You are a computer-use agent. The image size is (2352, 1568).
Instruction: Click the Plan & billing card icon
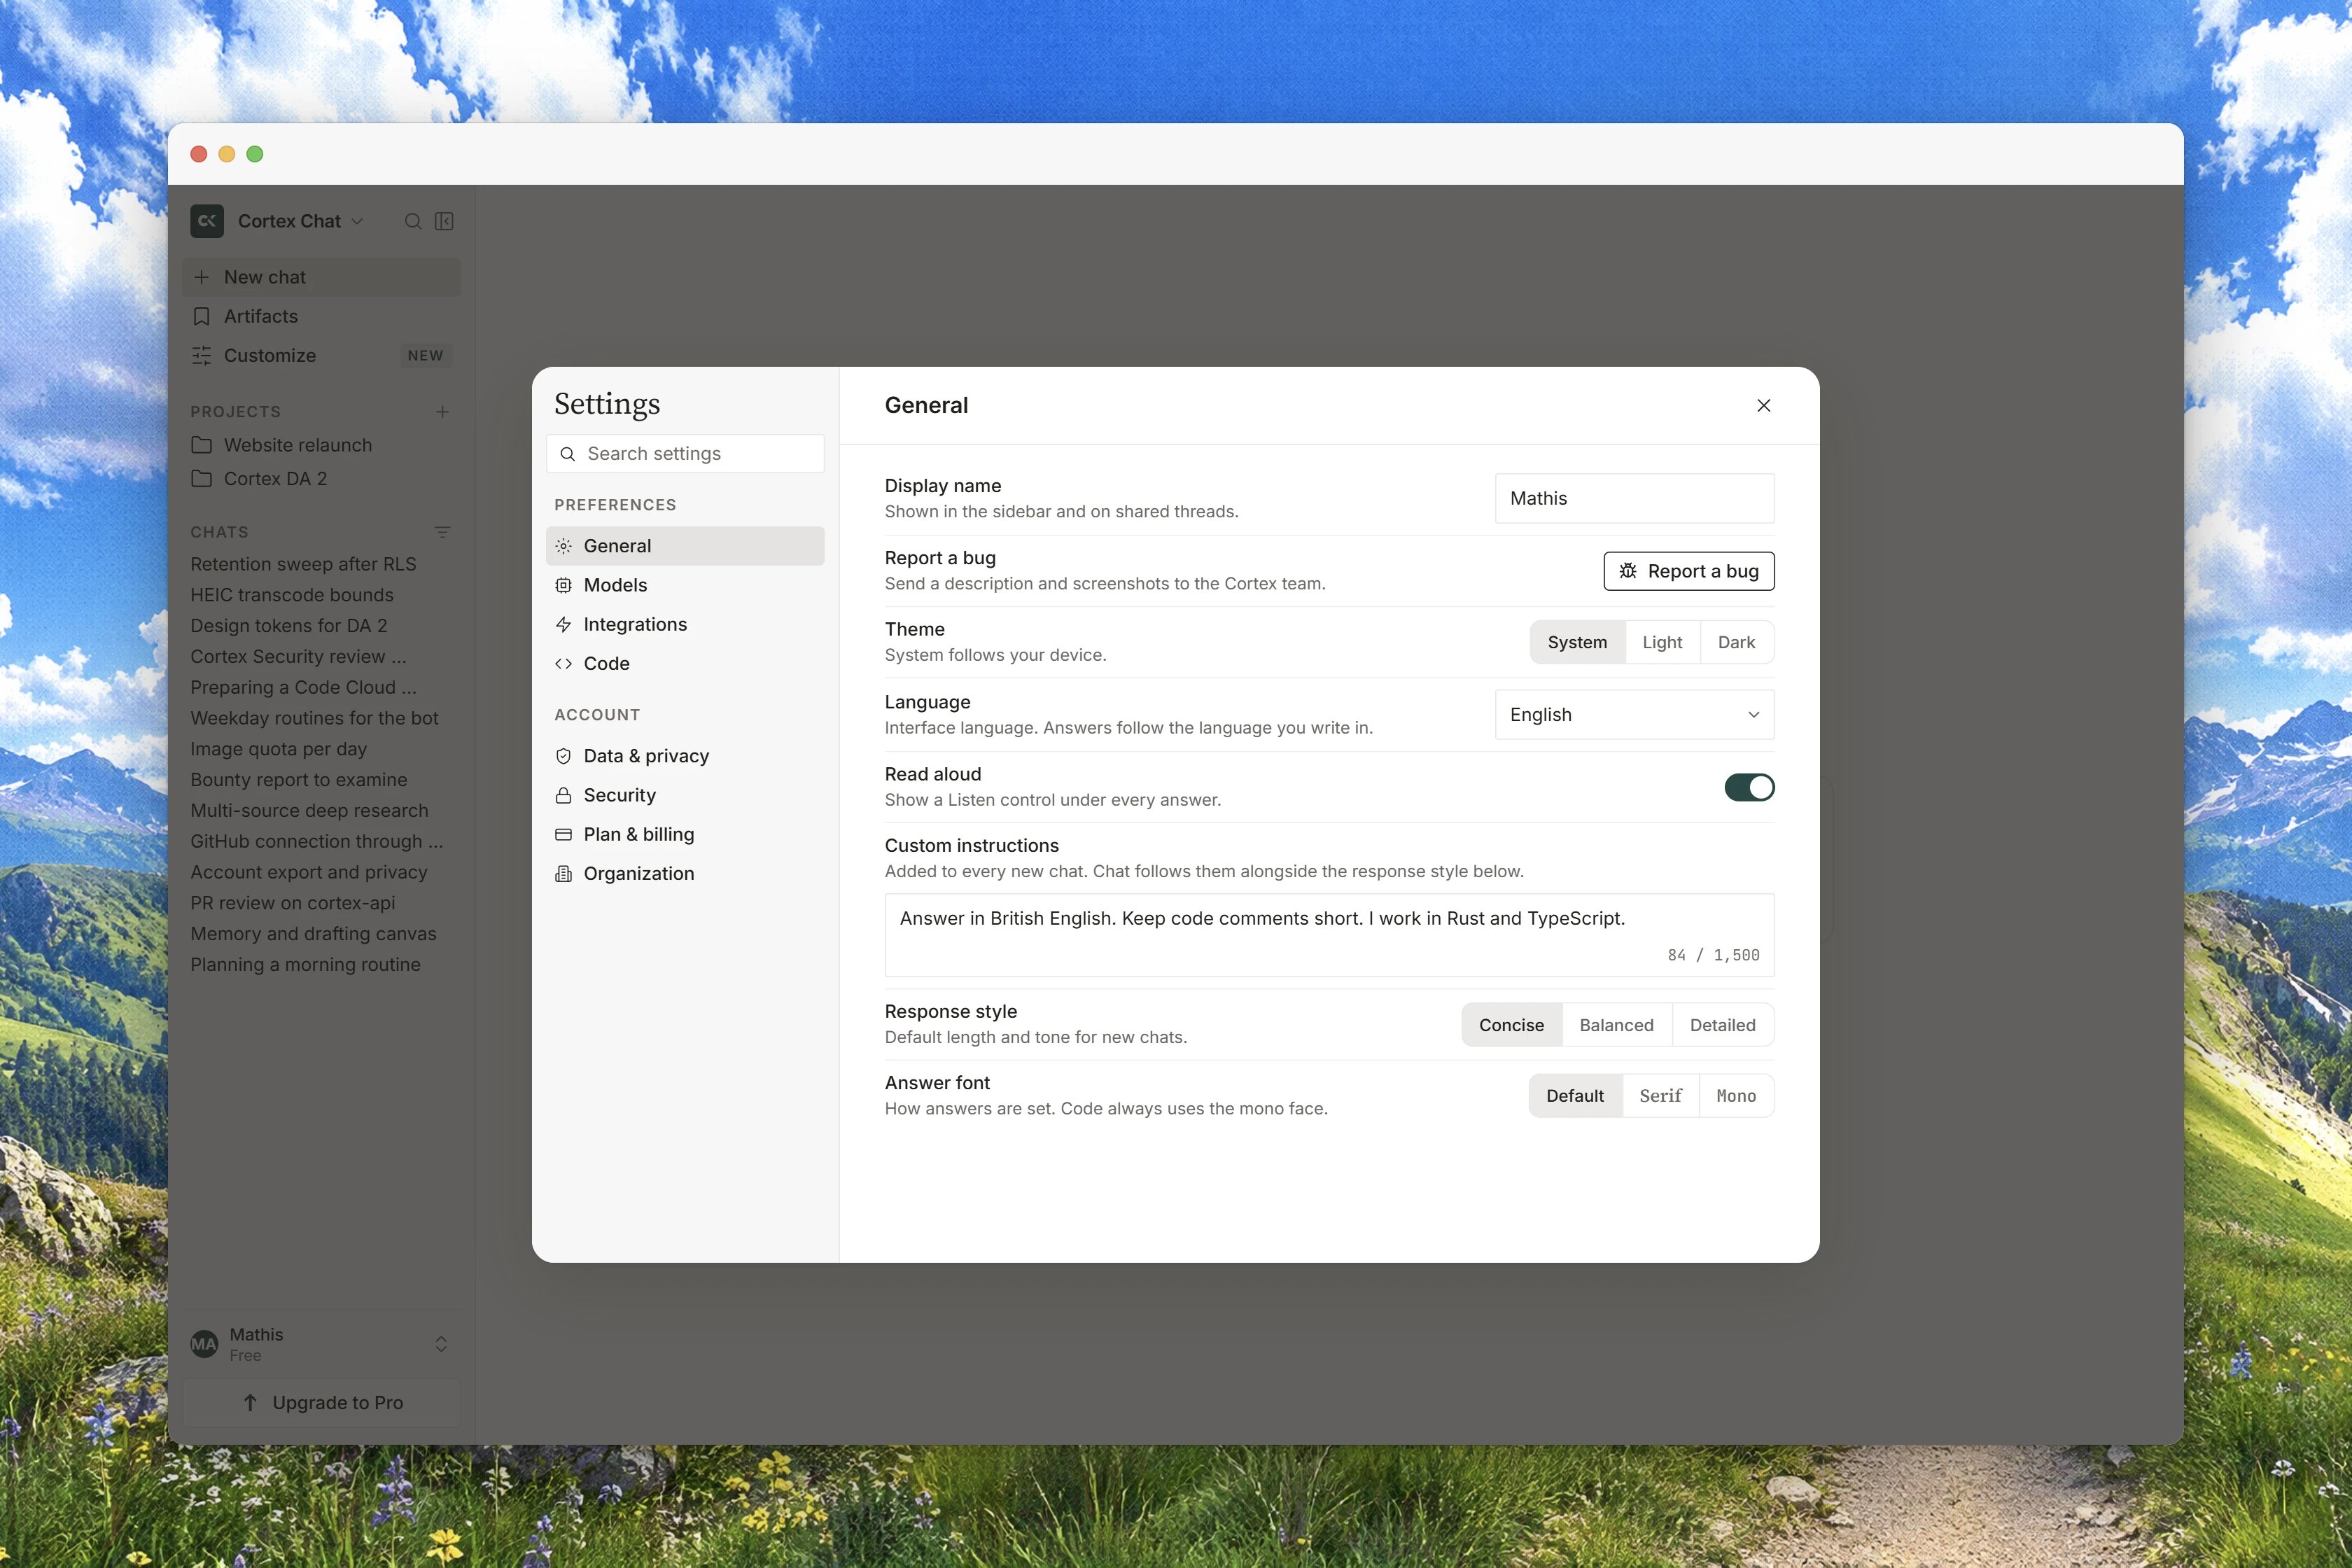[x=564, y=834]
